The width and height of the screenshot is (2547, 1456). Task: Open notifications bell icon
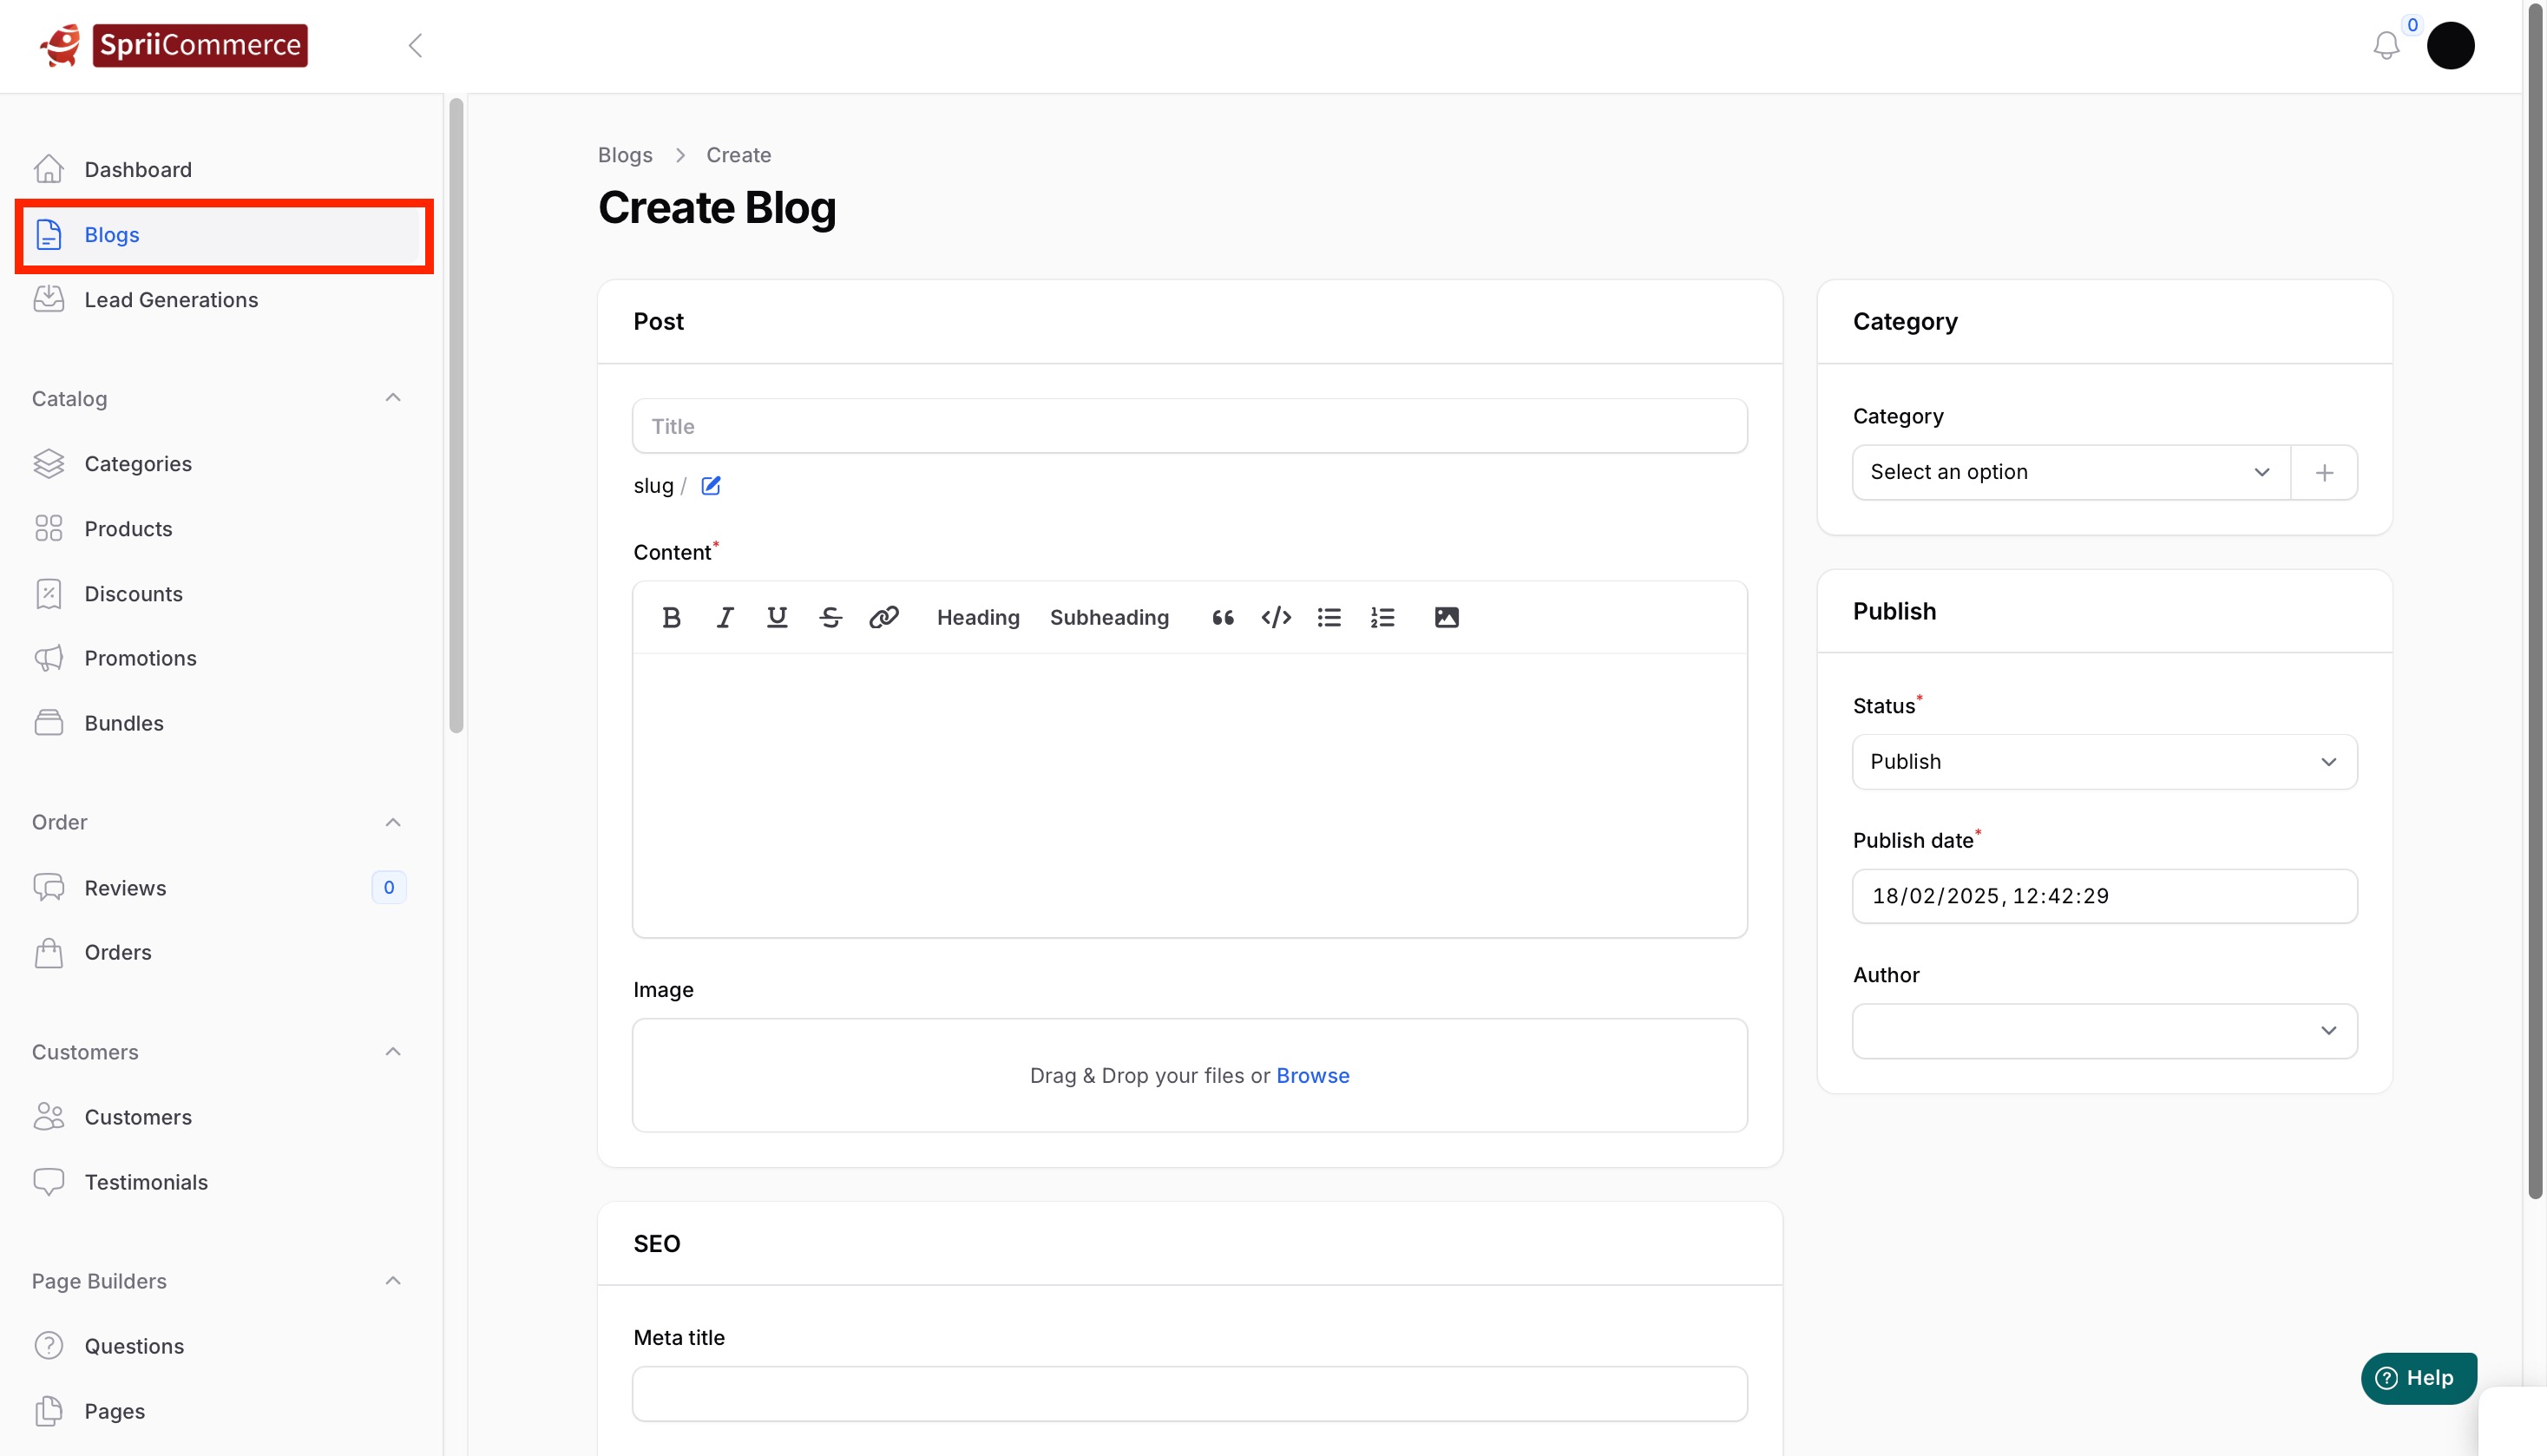pos(2386,46)
